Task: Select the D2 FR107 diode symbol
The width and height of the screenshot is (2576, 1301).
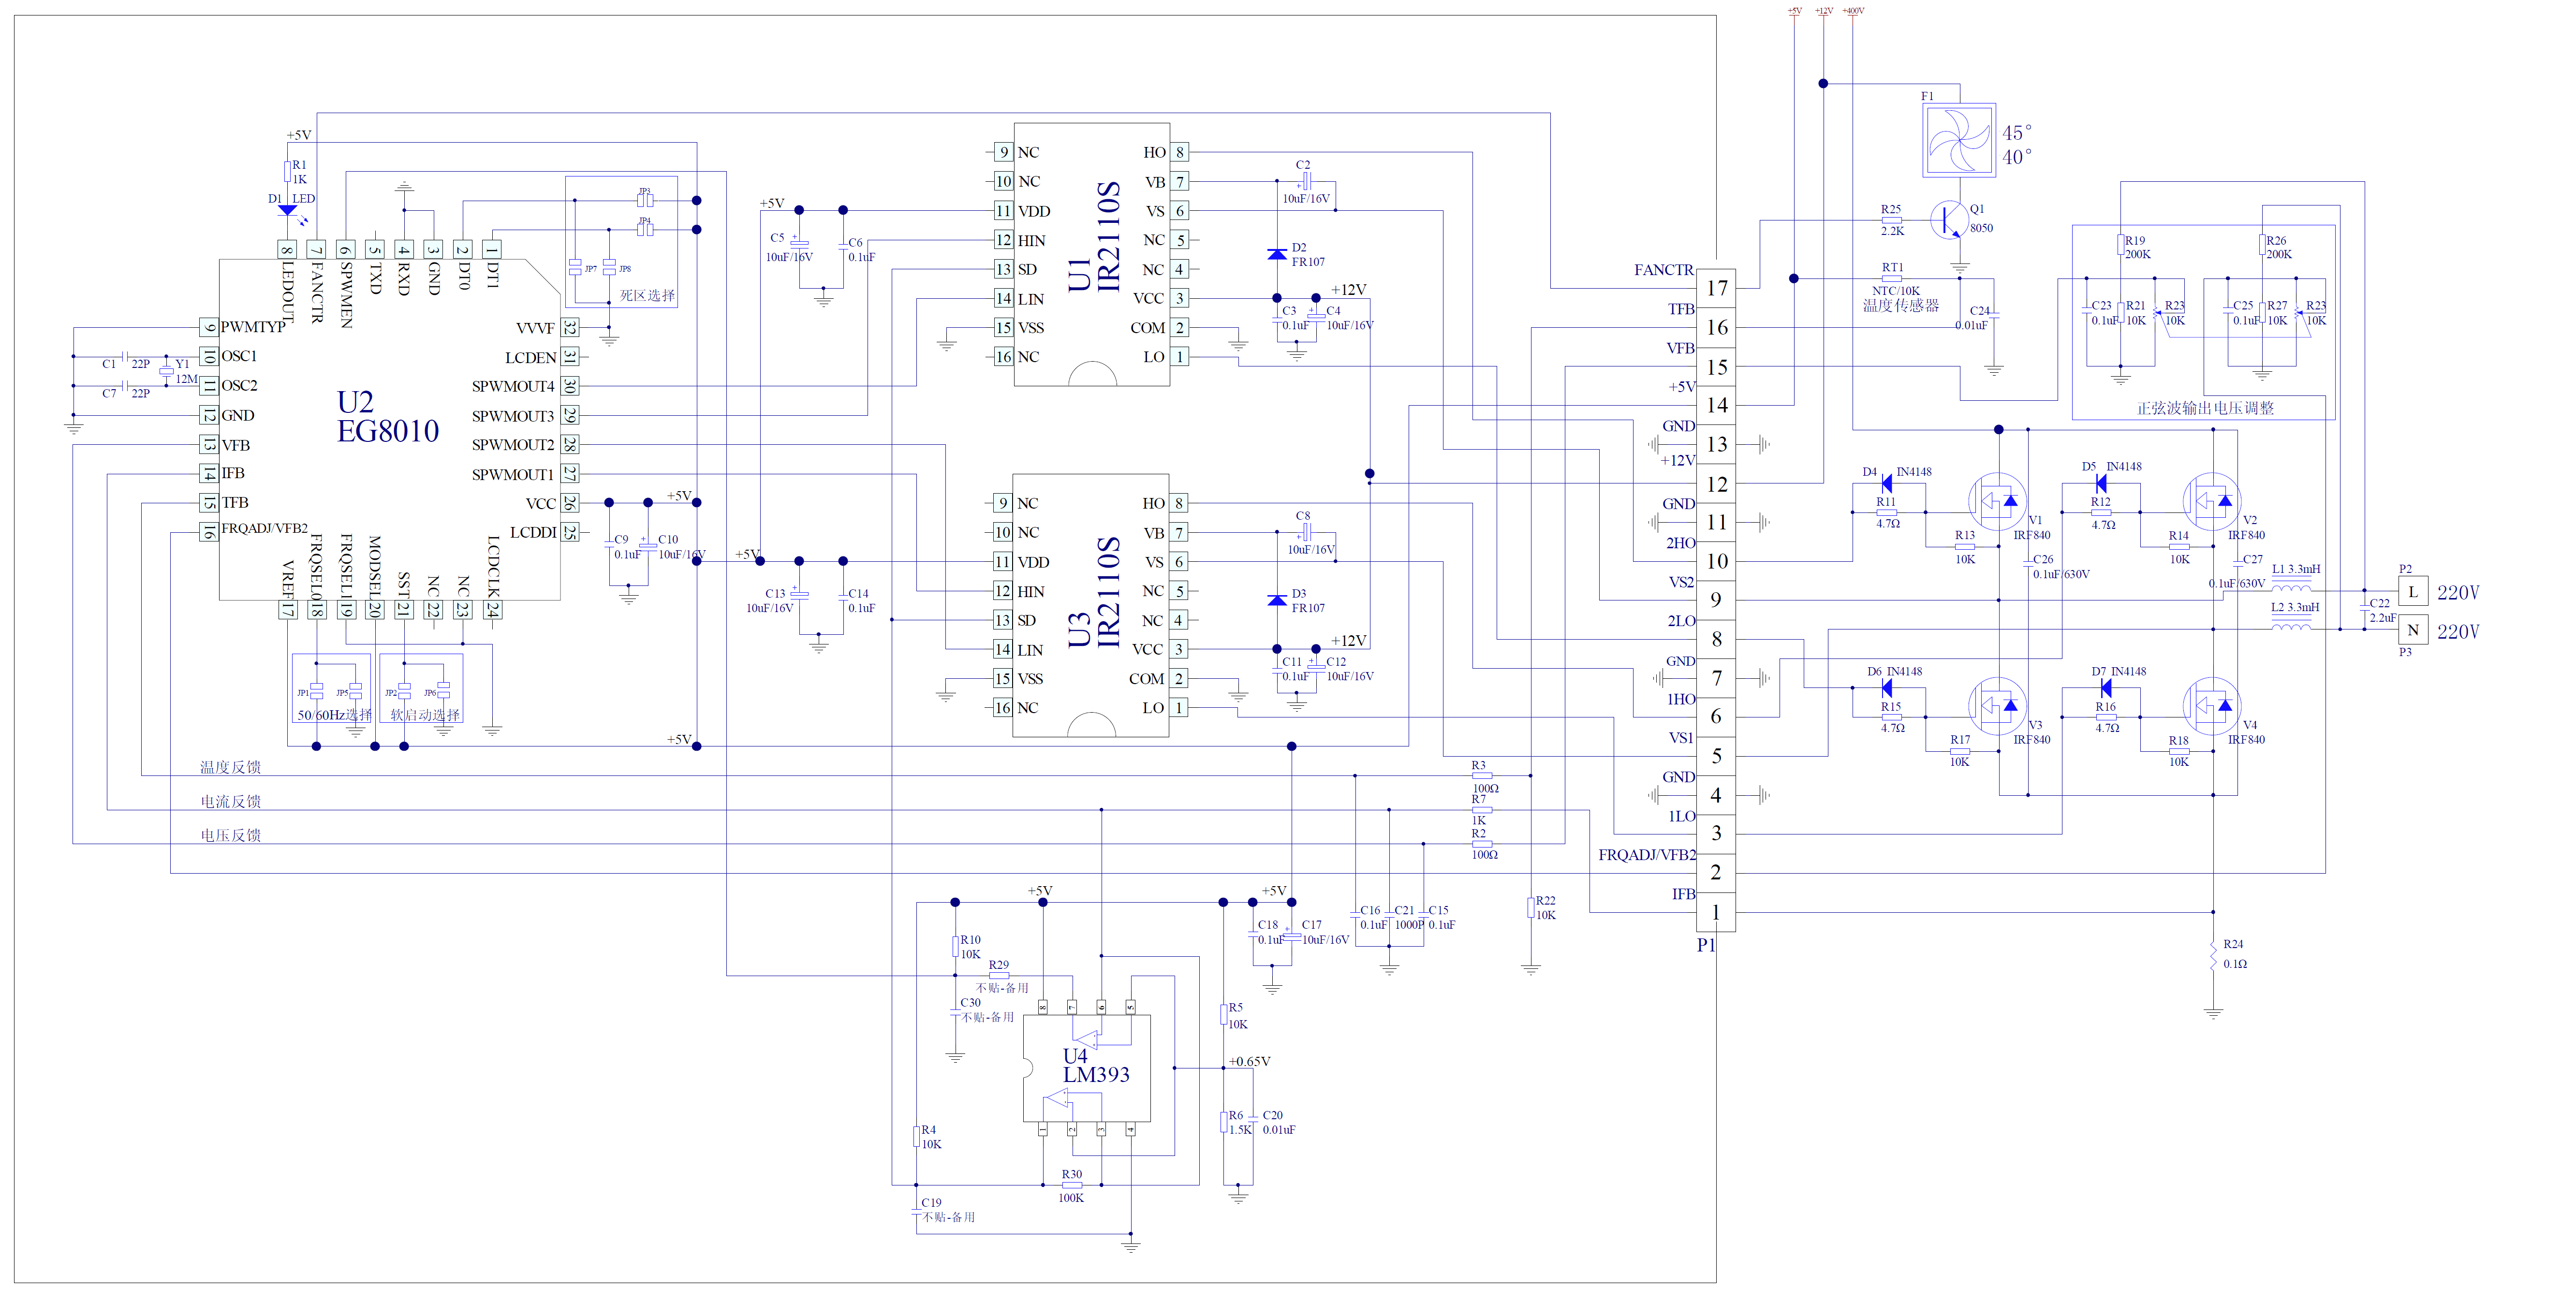Action: 1277,254
